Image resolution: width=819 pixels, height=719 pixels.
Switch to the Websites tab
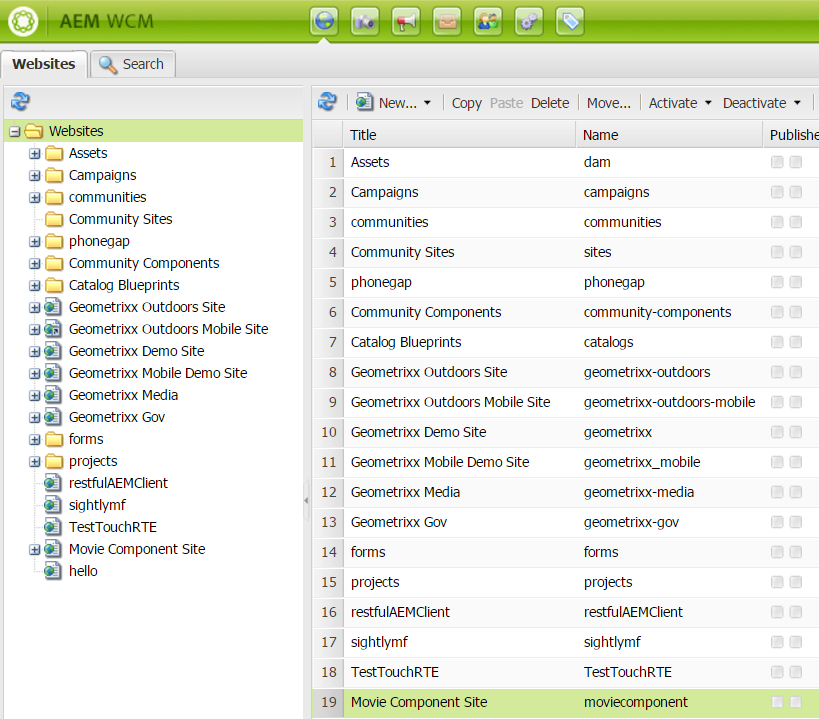[44, 64]
